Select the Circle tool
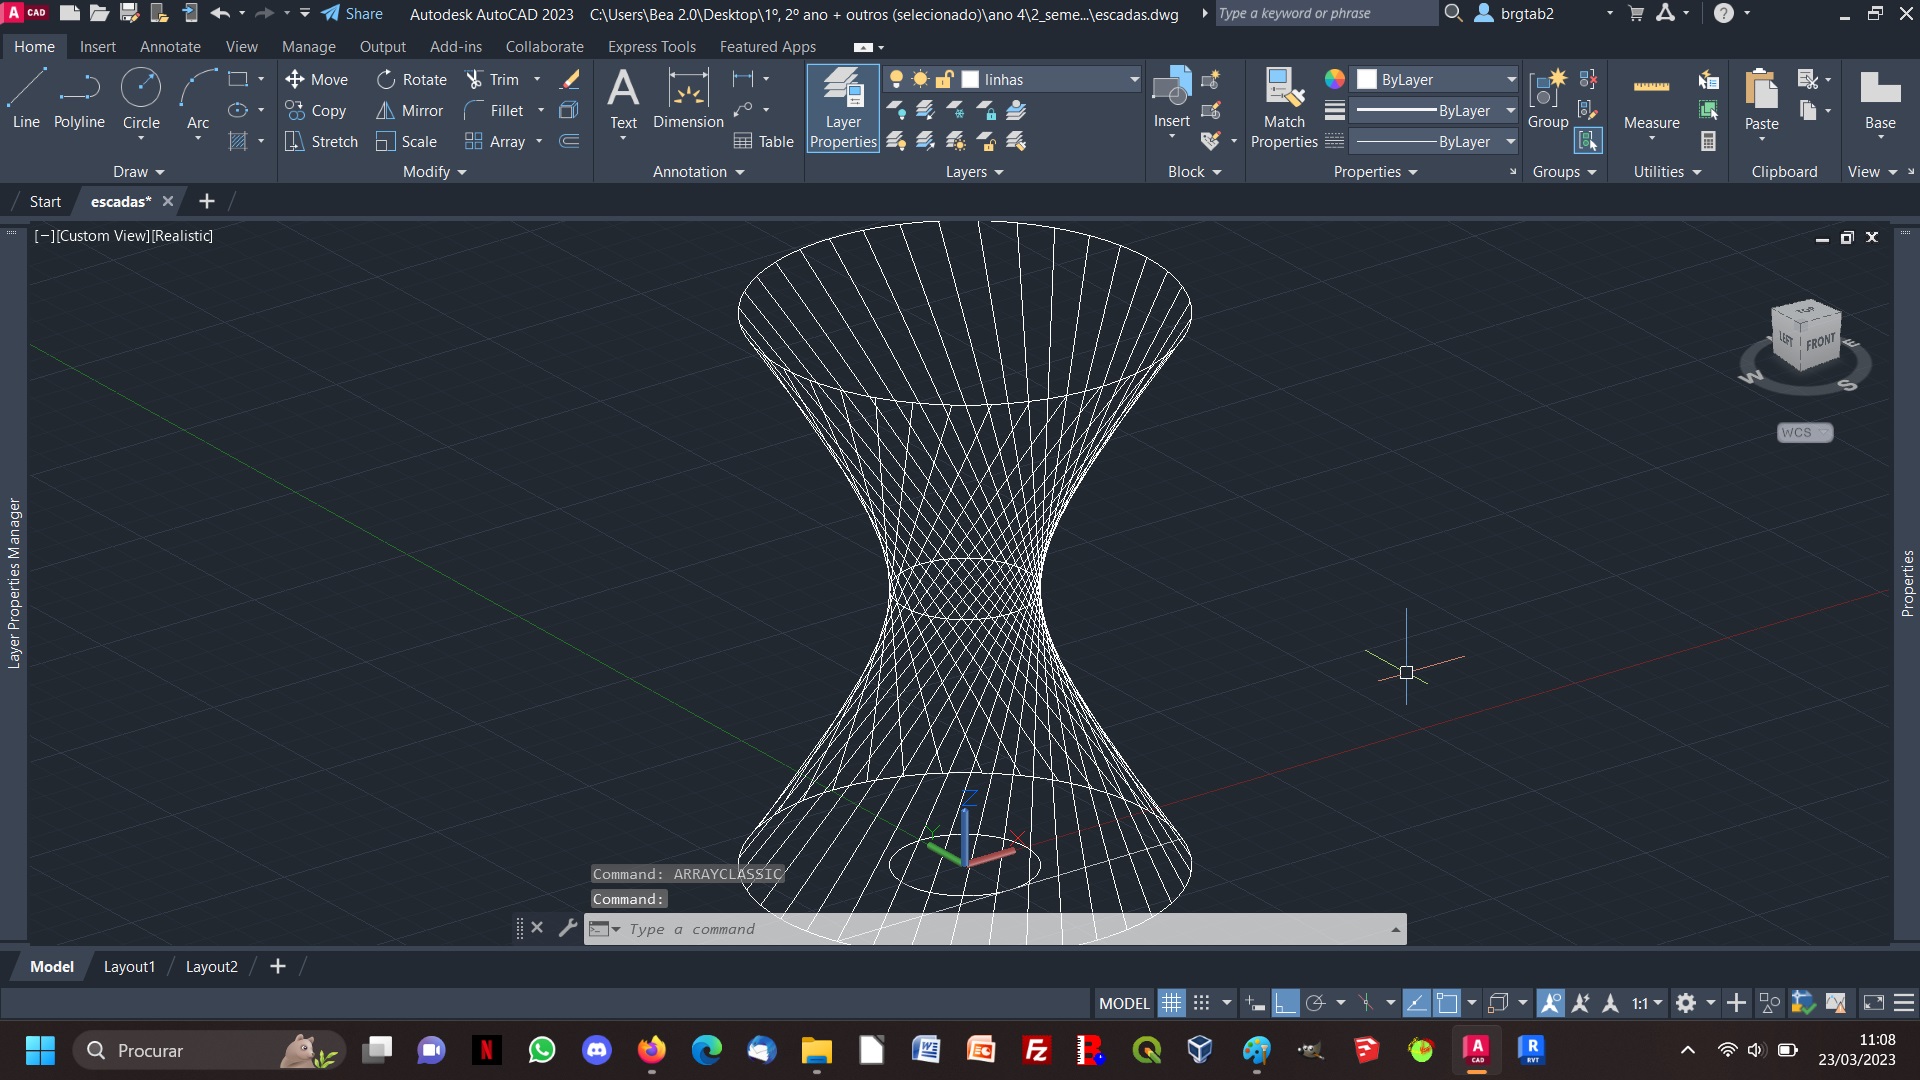This screenshot has height=1080, width=1920. pos(141,98)
